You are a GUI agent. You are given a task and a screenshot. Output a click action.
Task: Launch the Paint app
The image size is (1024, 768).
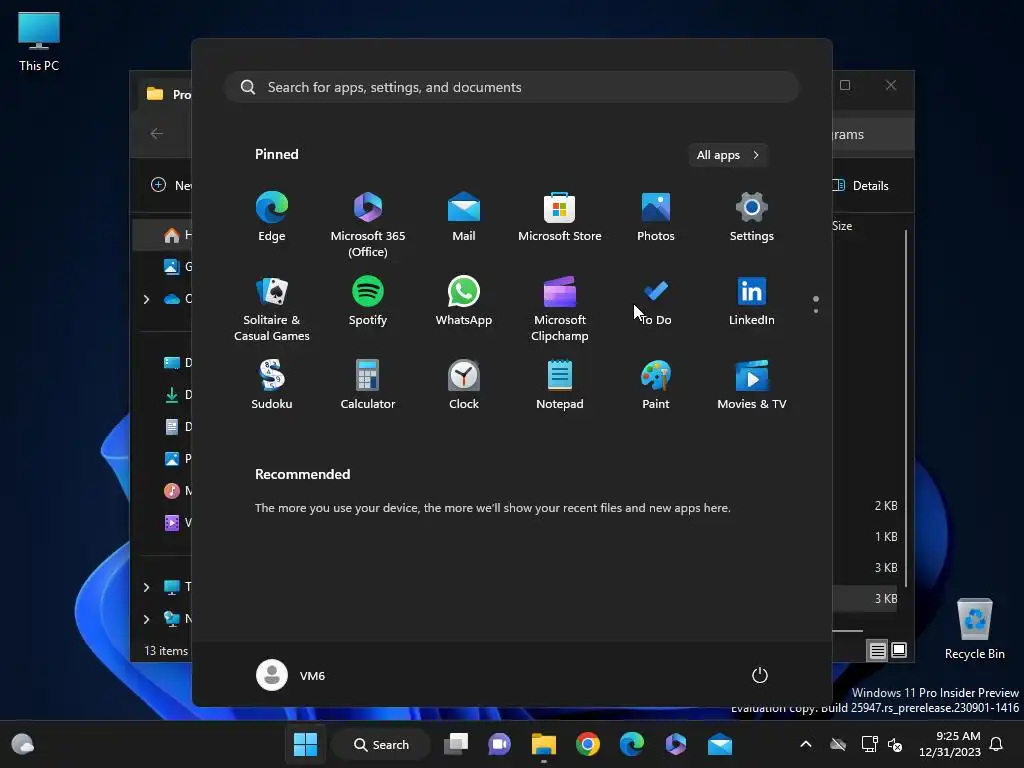(x=656, y=385)
